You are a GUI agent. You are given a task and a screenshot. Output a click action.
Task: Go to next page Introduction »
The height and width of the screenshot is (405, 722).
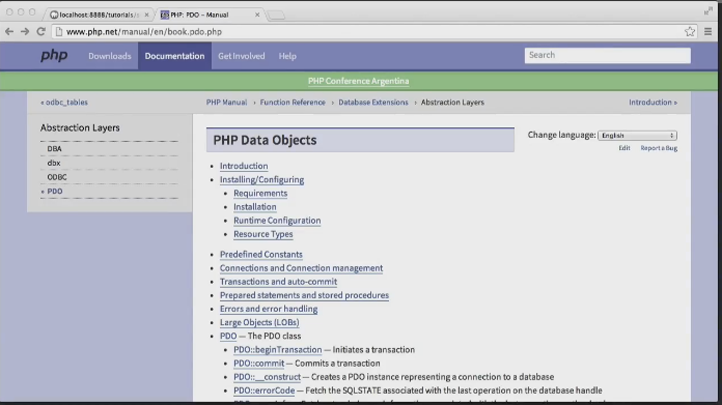pos(653,102)
